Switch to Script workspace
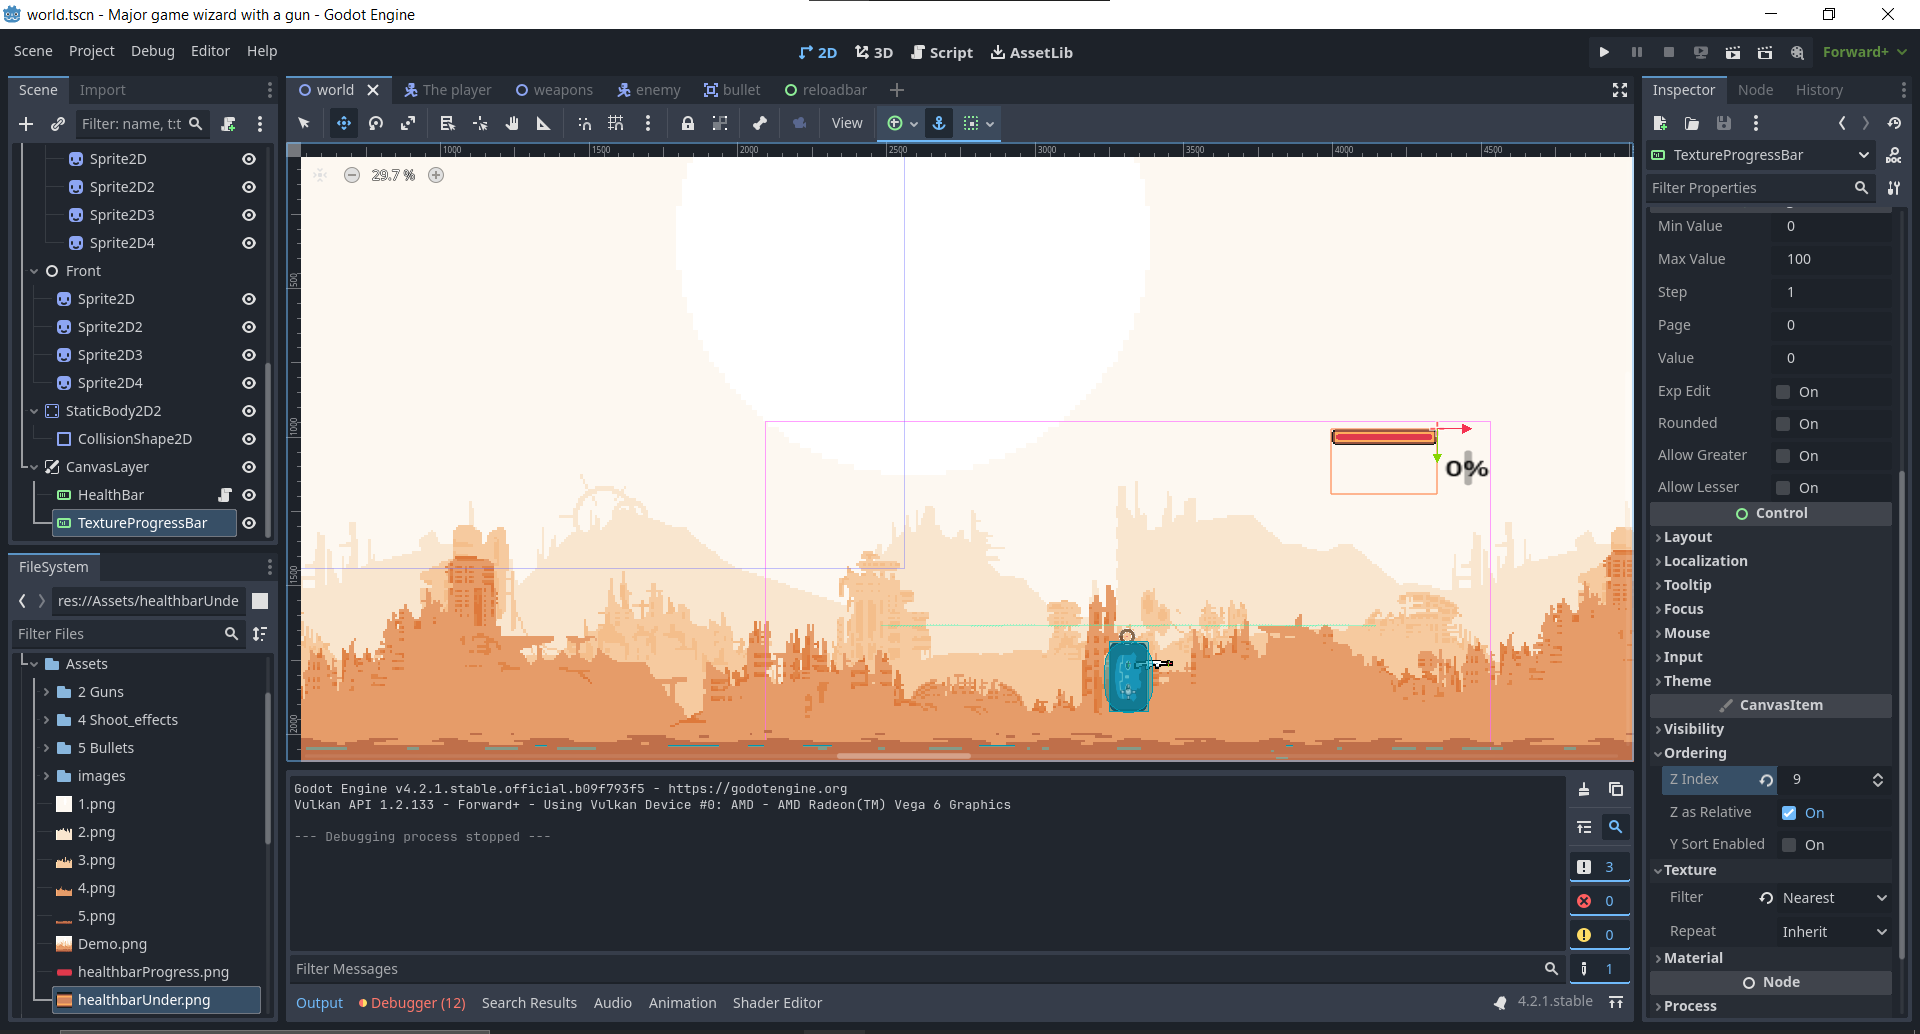Viewport: 1920px width, 1034px height. click(942, 52)
